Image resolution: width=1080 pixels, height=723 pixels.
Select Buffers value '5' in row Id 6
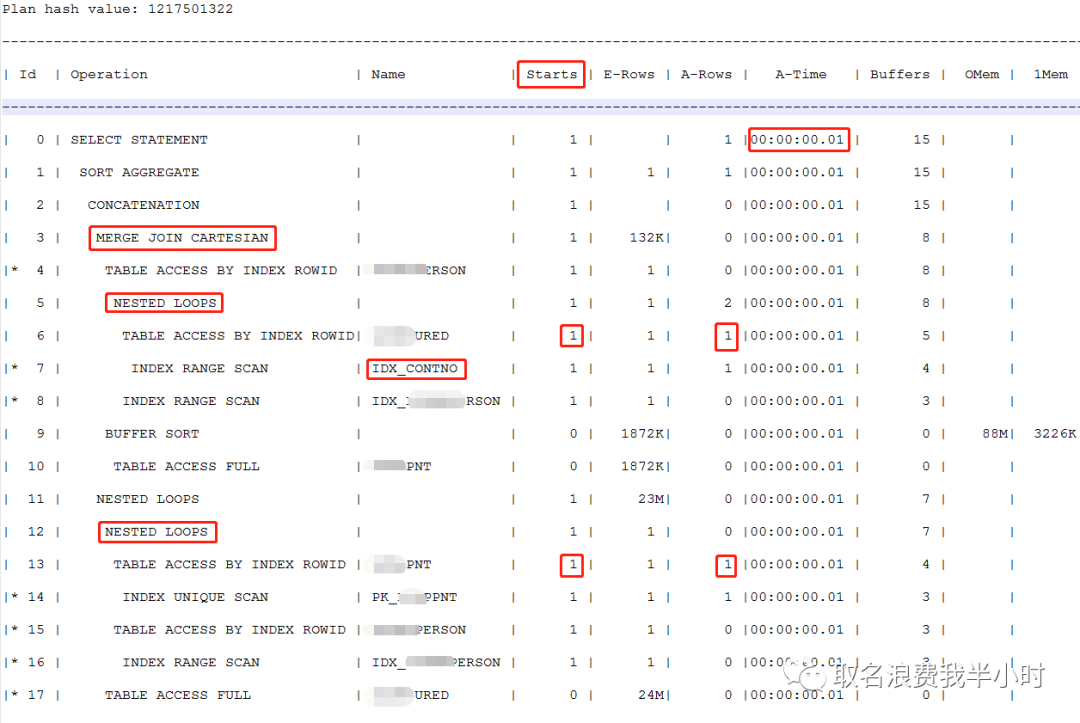926,336
